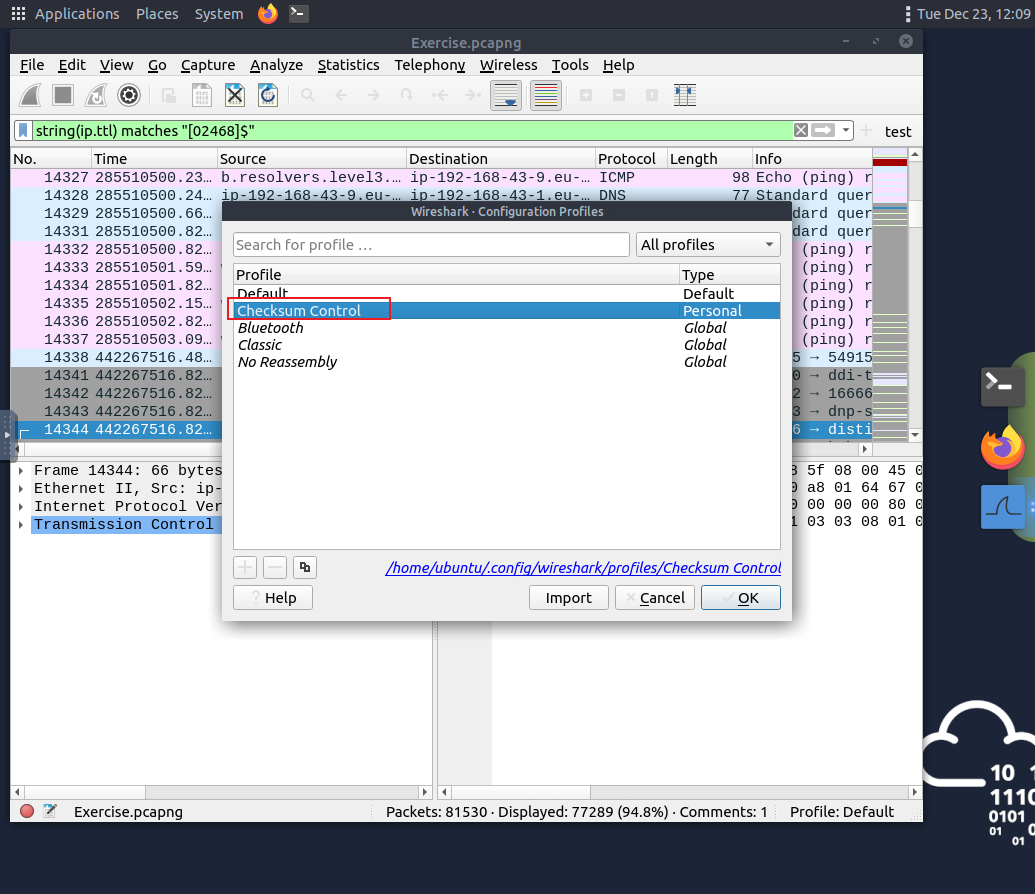Stop the running capture
1035x894 pixels.
tap(63, 95)
